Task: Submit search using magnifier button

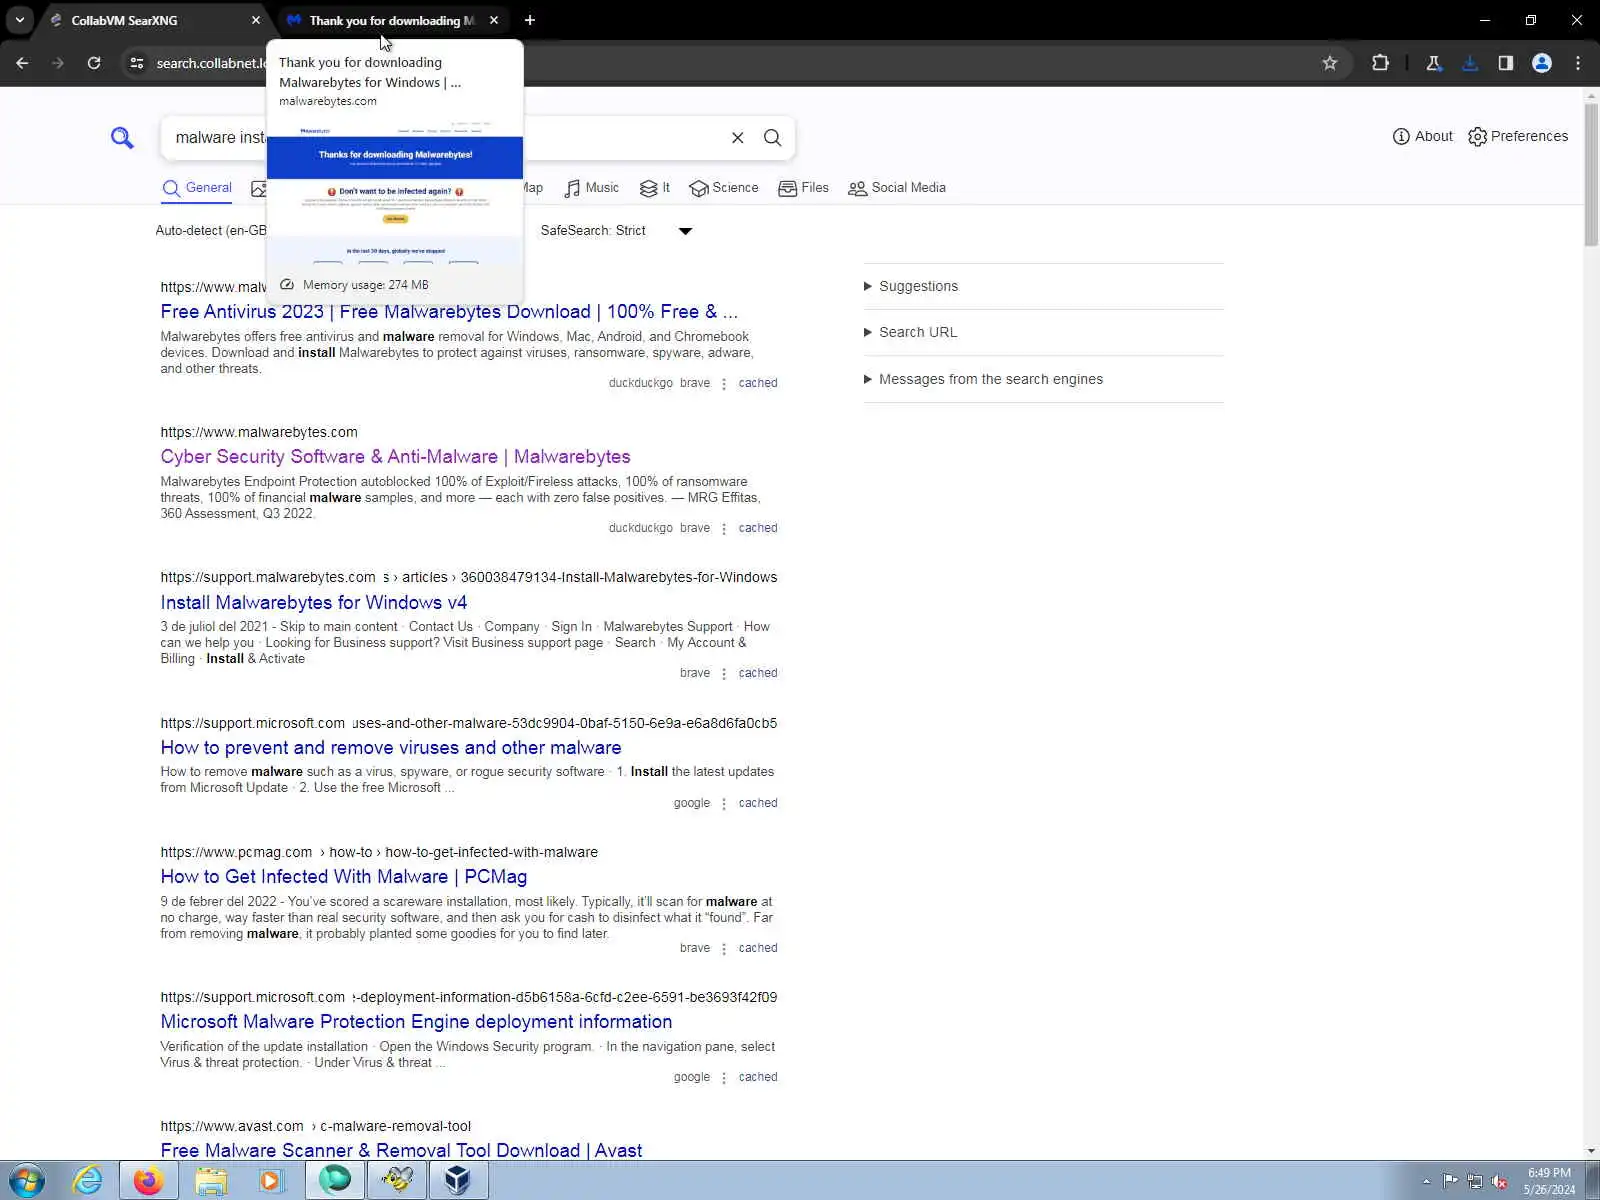Action: [x=773, y=138]
